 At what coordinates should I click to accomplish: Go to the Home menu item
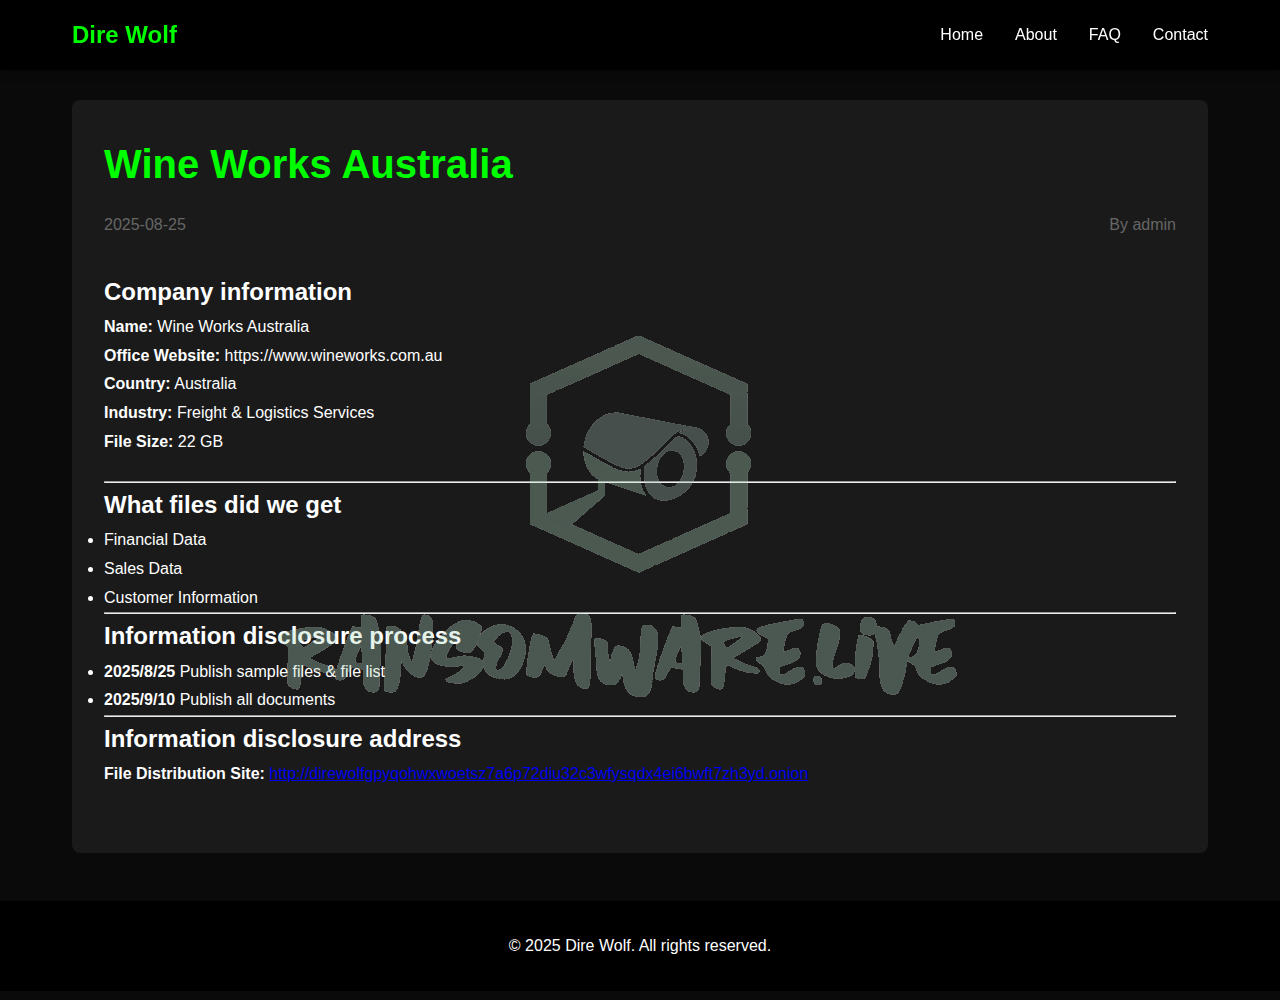click(x=961, y=35)
